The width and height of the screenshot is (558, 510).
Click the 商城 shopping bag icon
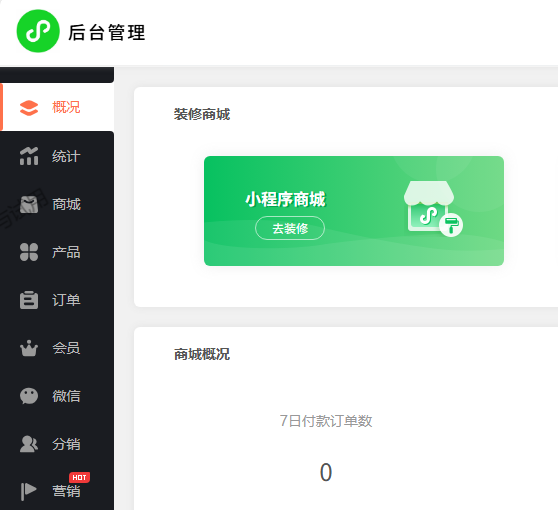click(29, 205)
